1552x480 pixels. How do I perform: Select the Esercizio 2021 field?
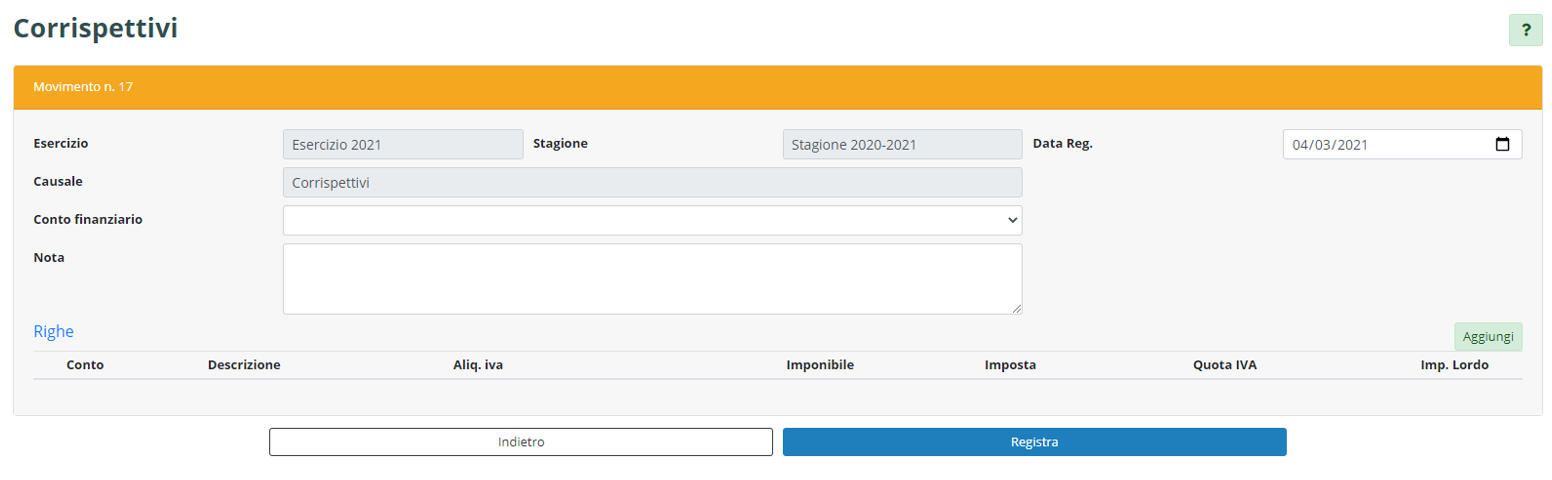coord(403,144)
